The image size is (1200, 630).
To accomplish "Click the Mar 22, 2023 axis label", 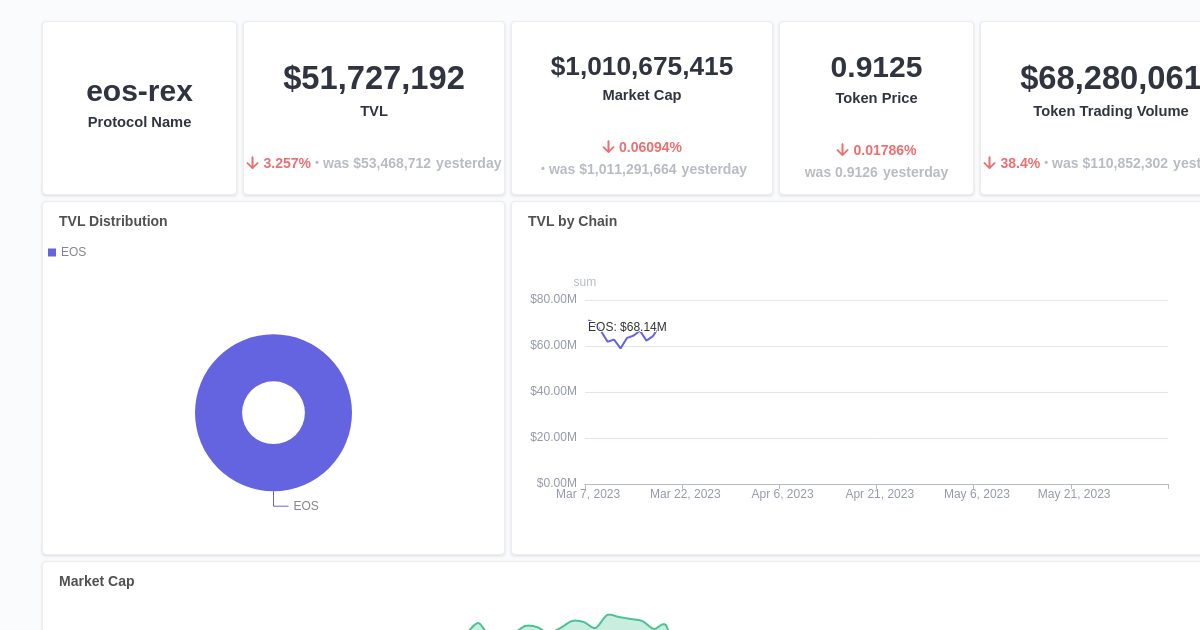I will [685, 493].
